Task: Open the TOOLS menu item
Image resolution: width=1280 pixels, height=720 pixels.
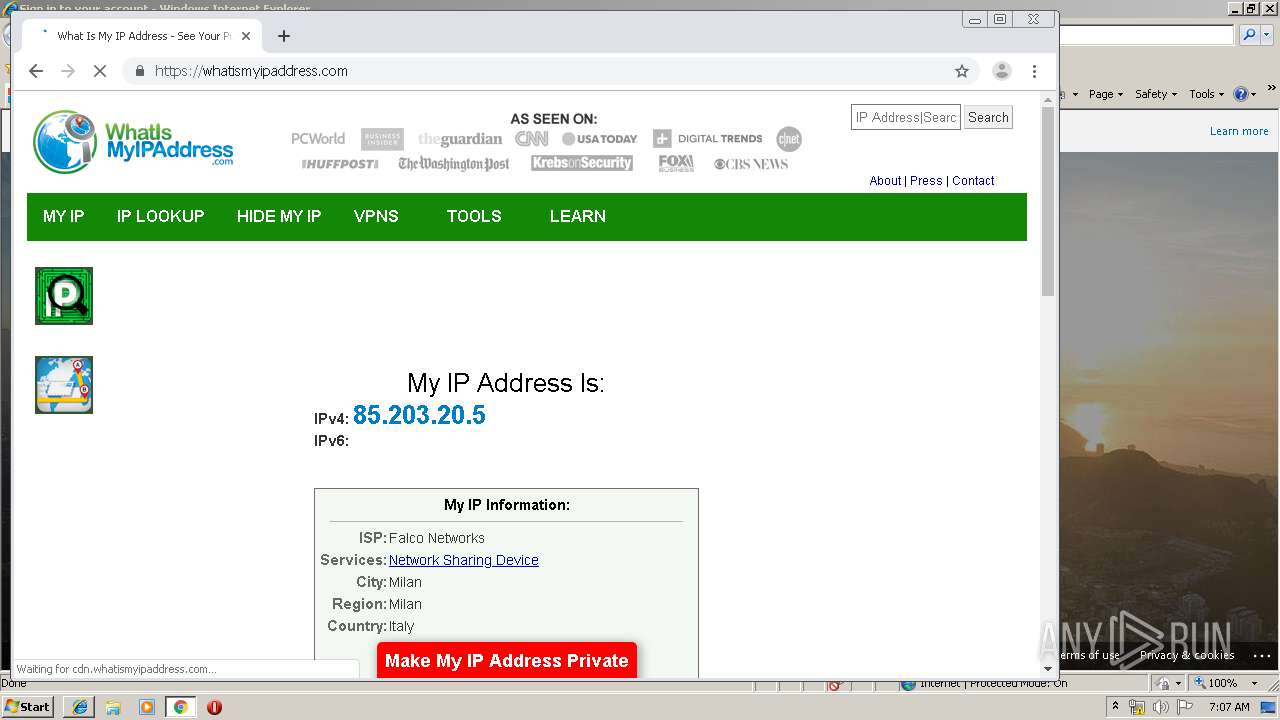Action: [x=474, y=216]
